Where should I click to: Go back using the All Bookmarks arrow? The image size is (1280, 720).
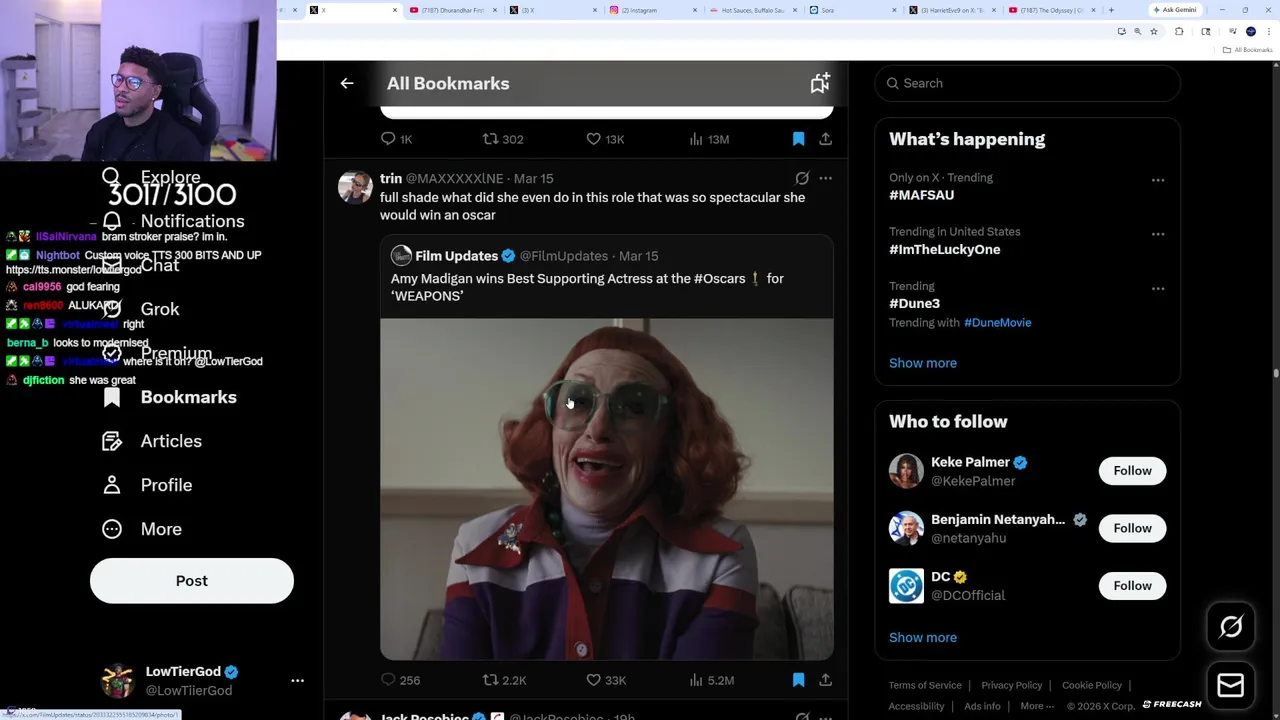click(347, 84)
